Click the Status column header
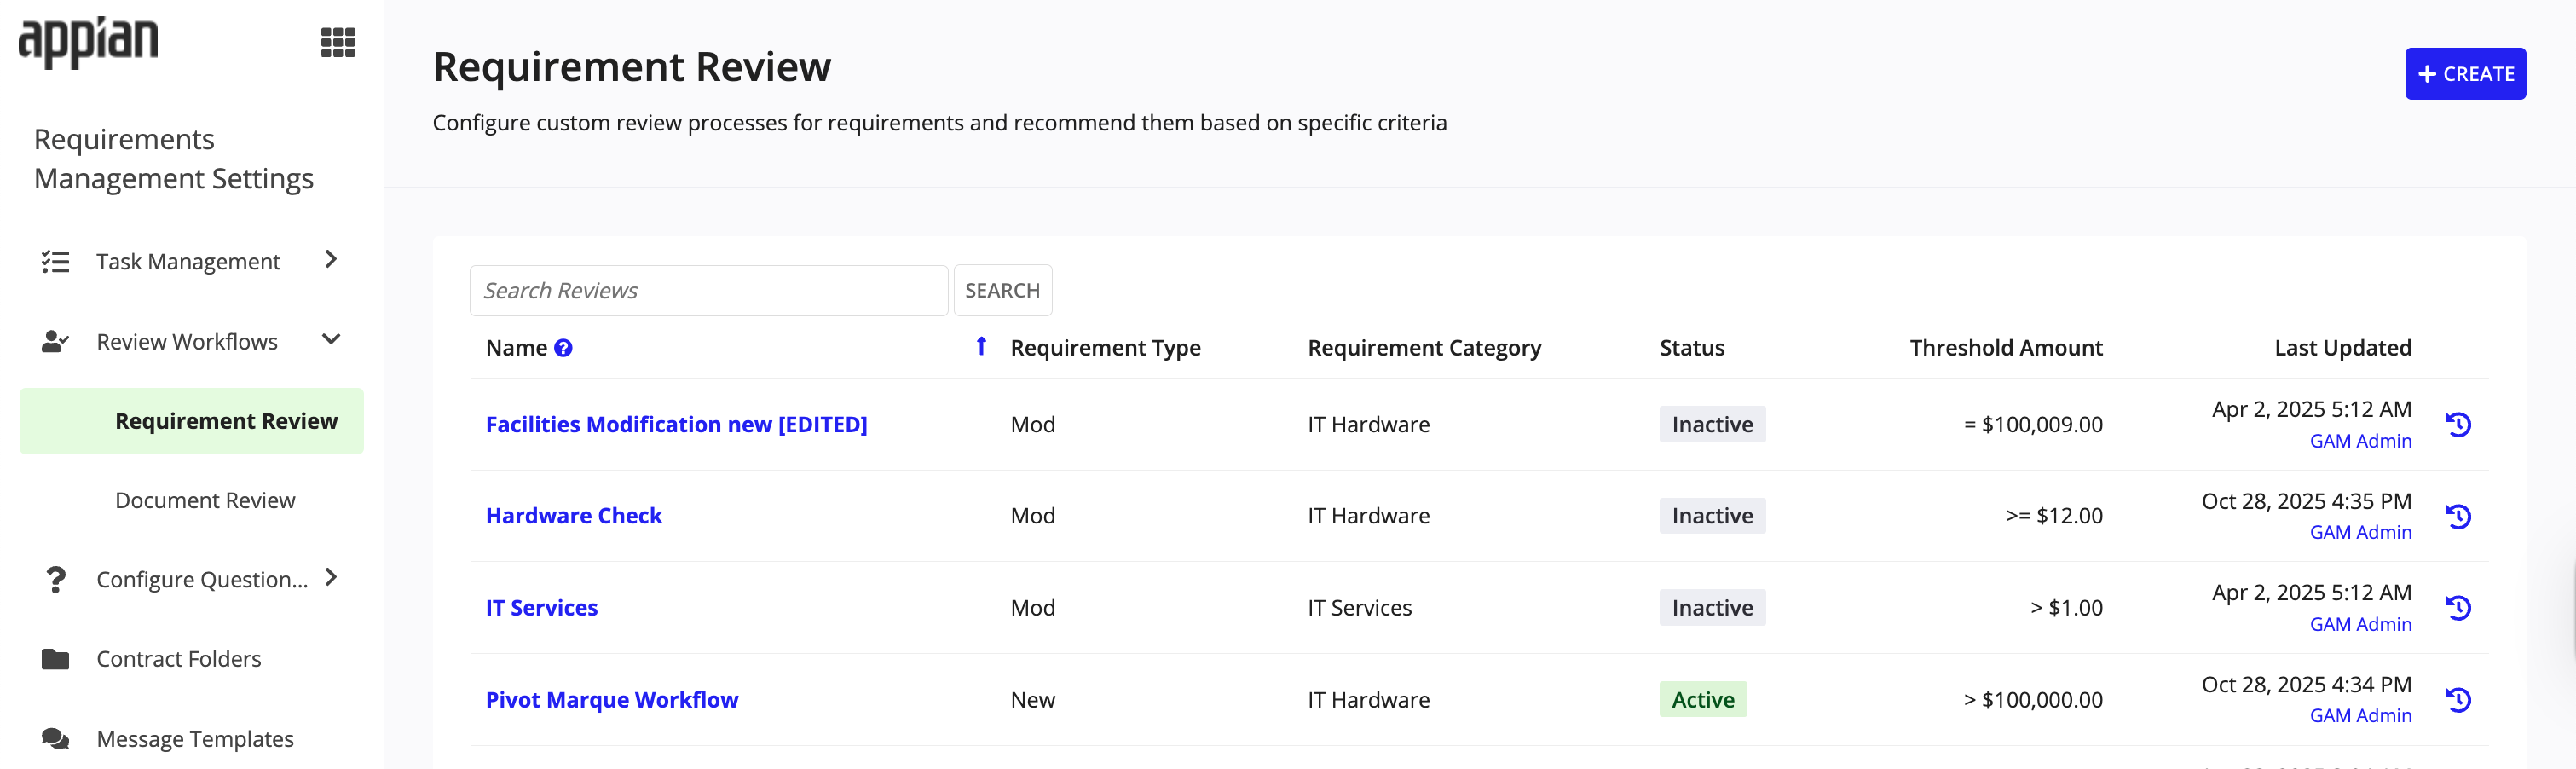Screen dimensions: 2576x769 click(x=1692, y=348)
